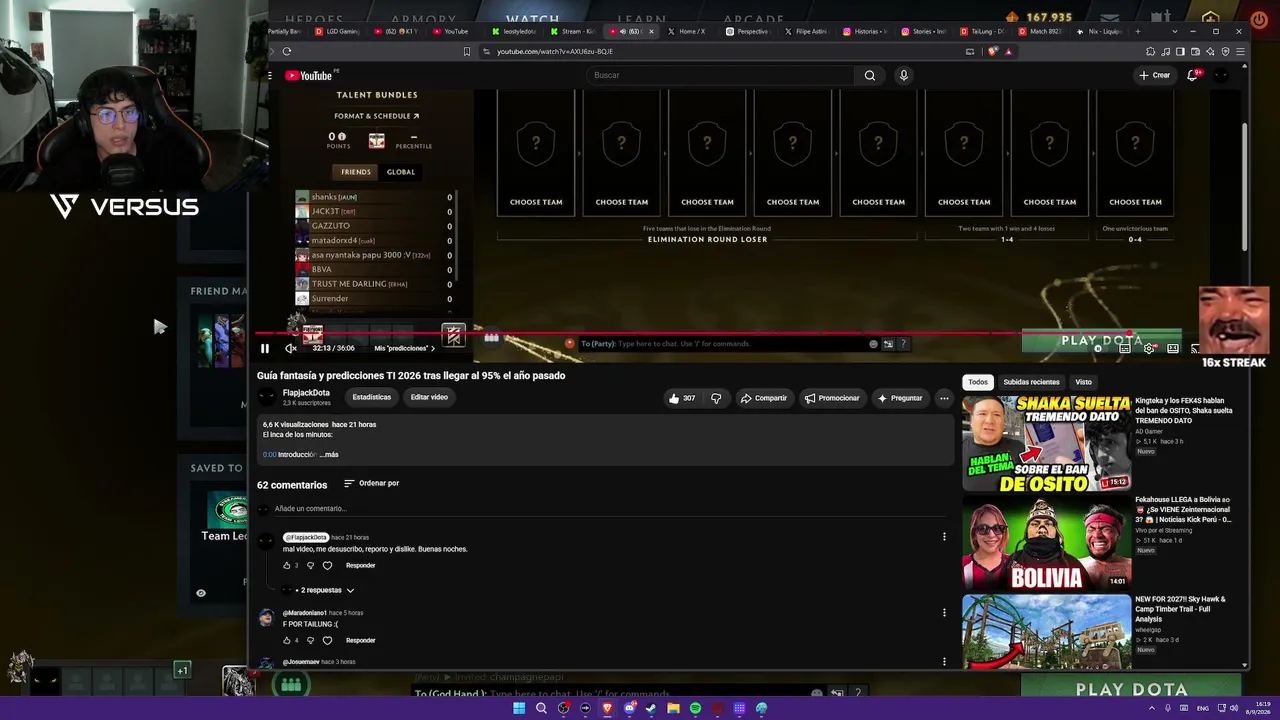
Task: Click the Crear button
Action: (x=1155, y=75)
